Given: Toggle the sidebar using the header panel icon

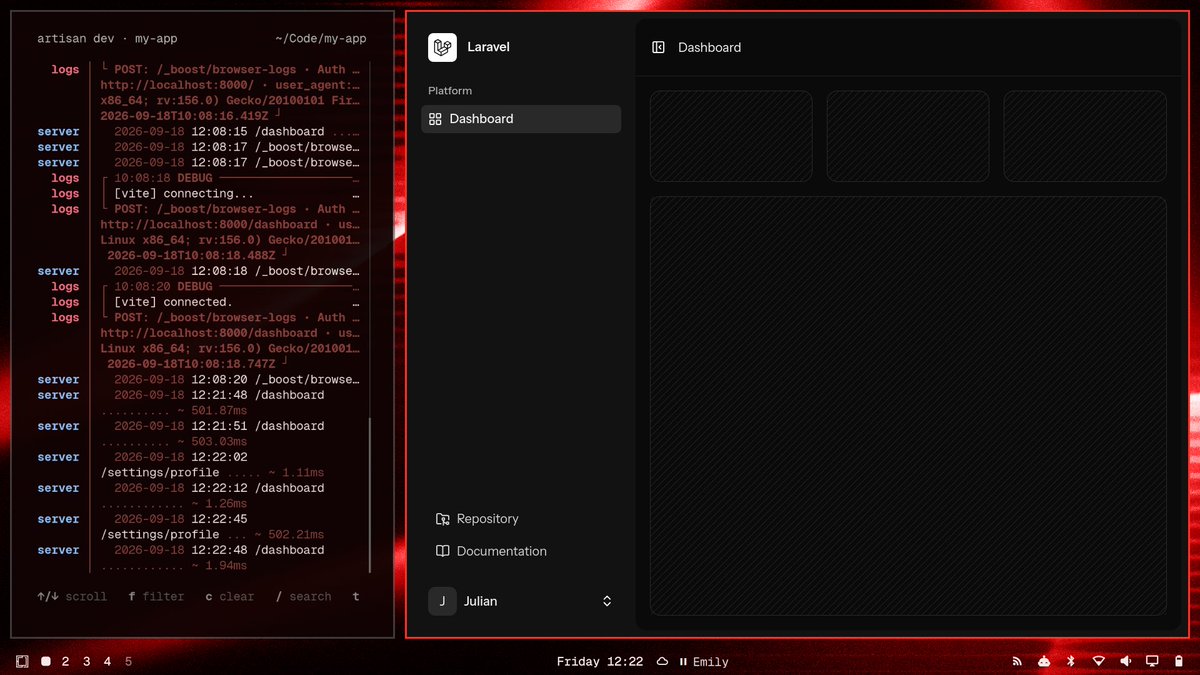Looking at the screenshot, I should pos(658,47).
